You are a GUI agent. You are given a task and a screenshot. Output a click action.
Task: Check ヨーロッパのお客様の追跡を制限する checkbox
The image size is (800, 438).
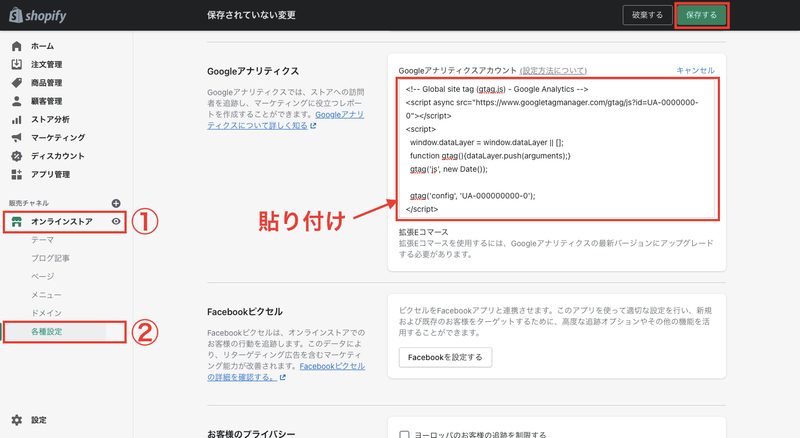(x=405, y=435)
